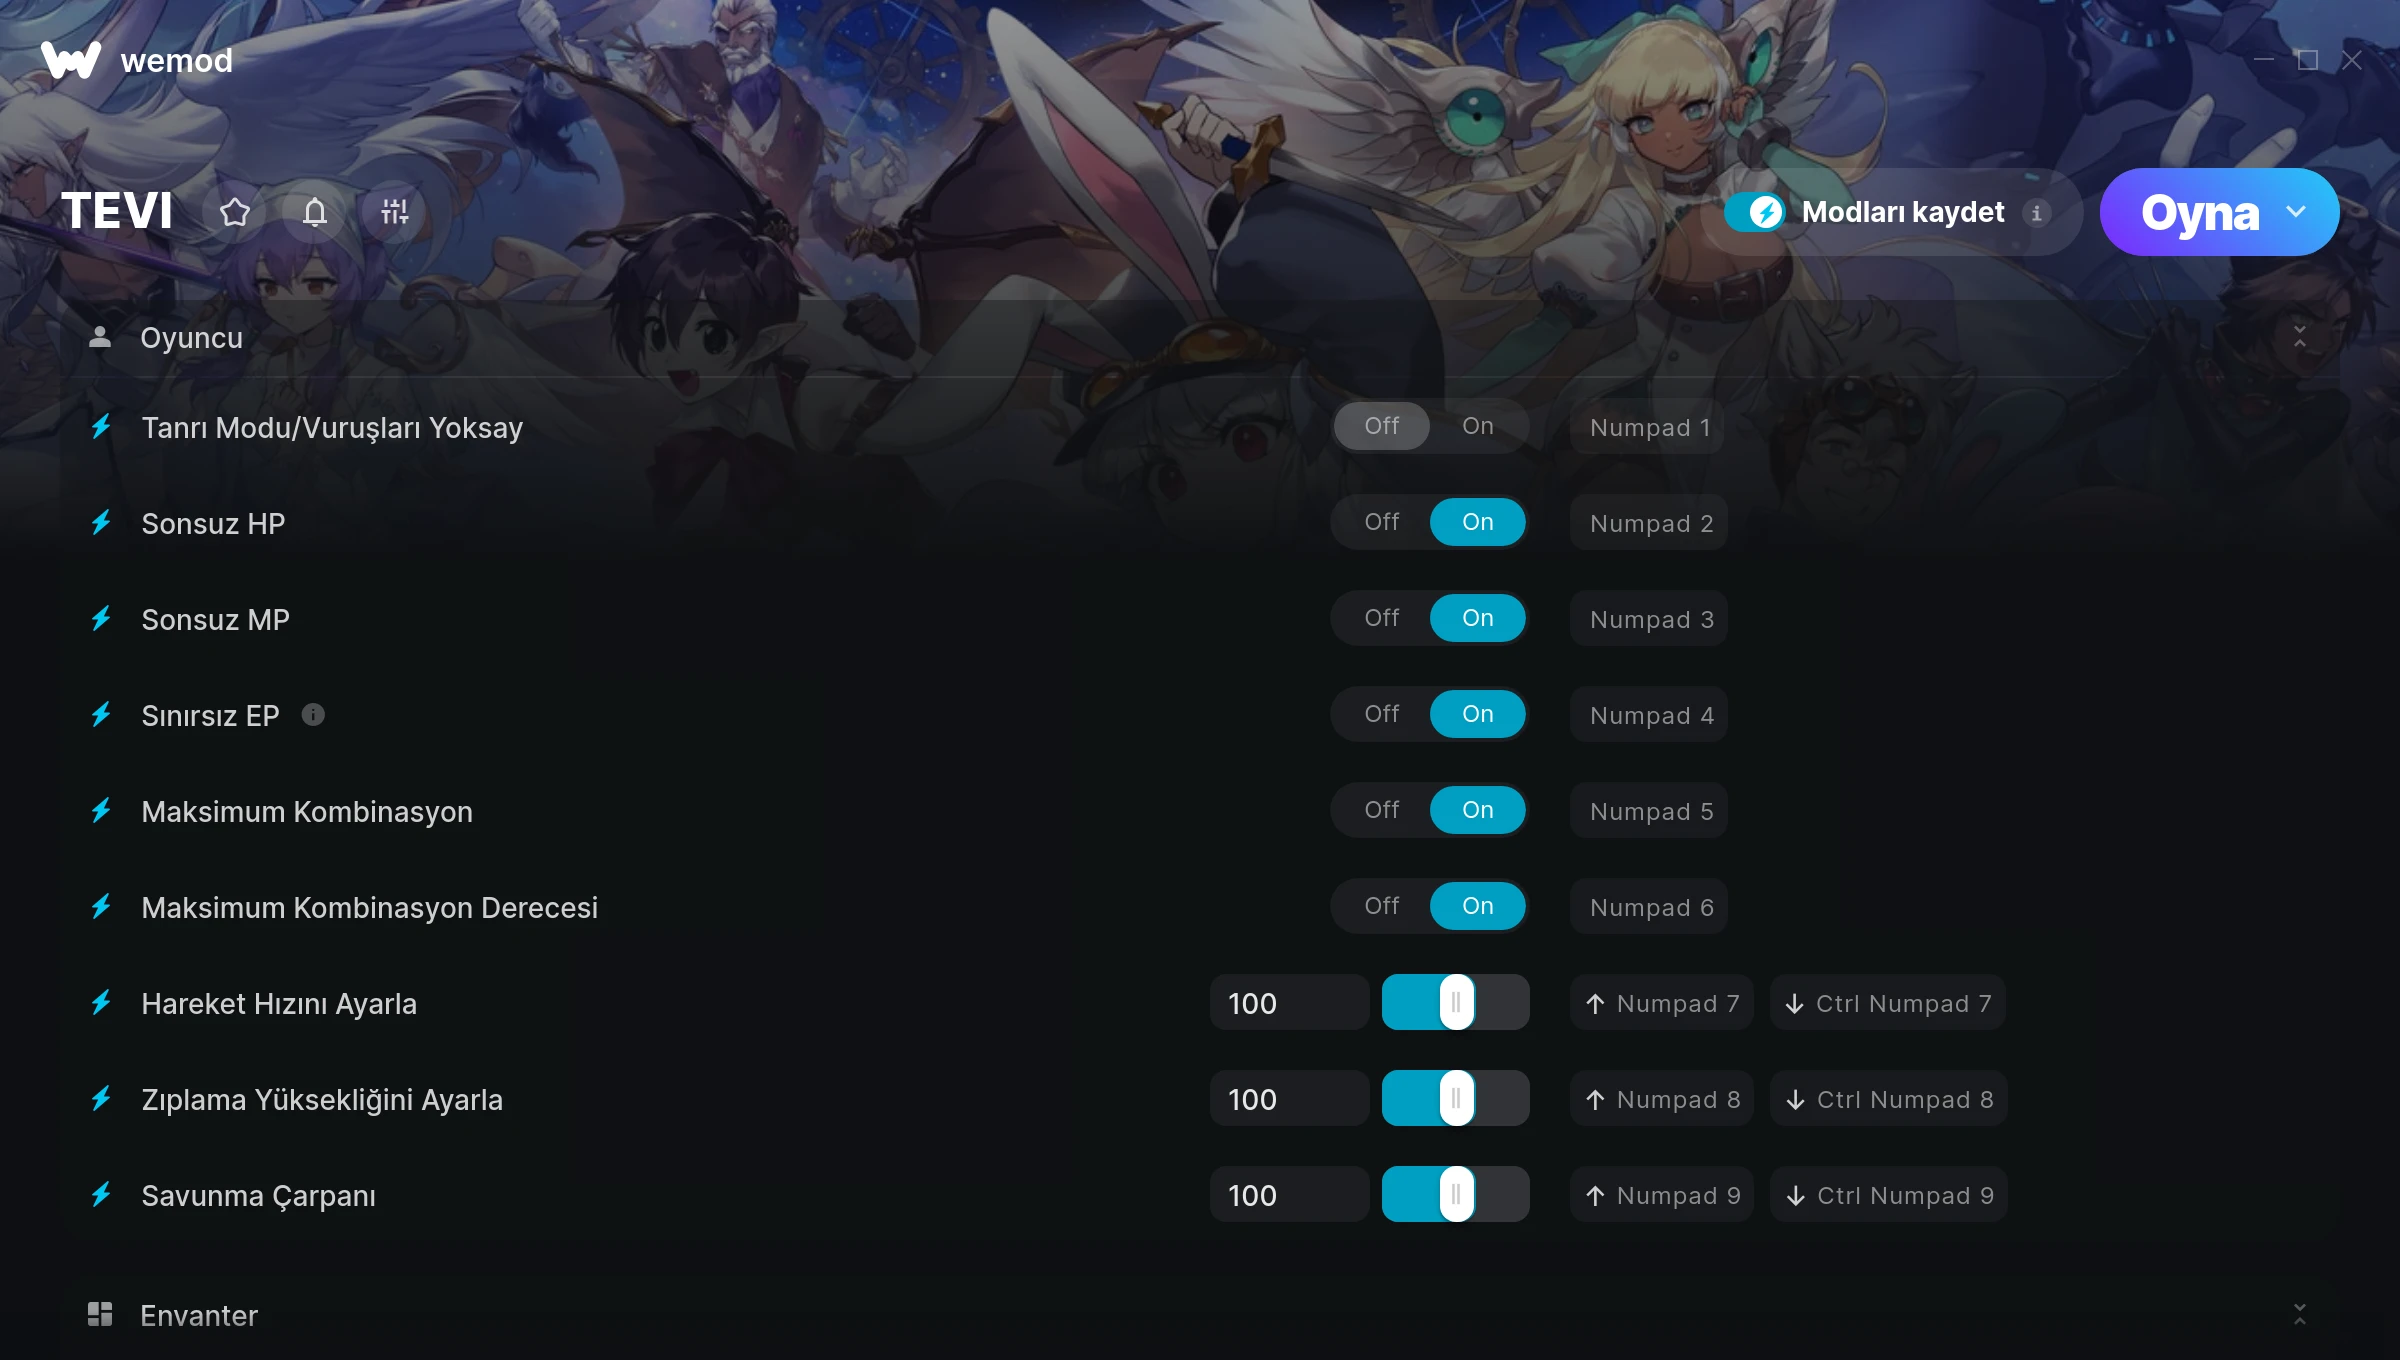This screenshot has height=1360, width=2400.
Task: Collapse the Oyuncu section
Action: [2299, 337]
